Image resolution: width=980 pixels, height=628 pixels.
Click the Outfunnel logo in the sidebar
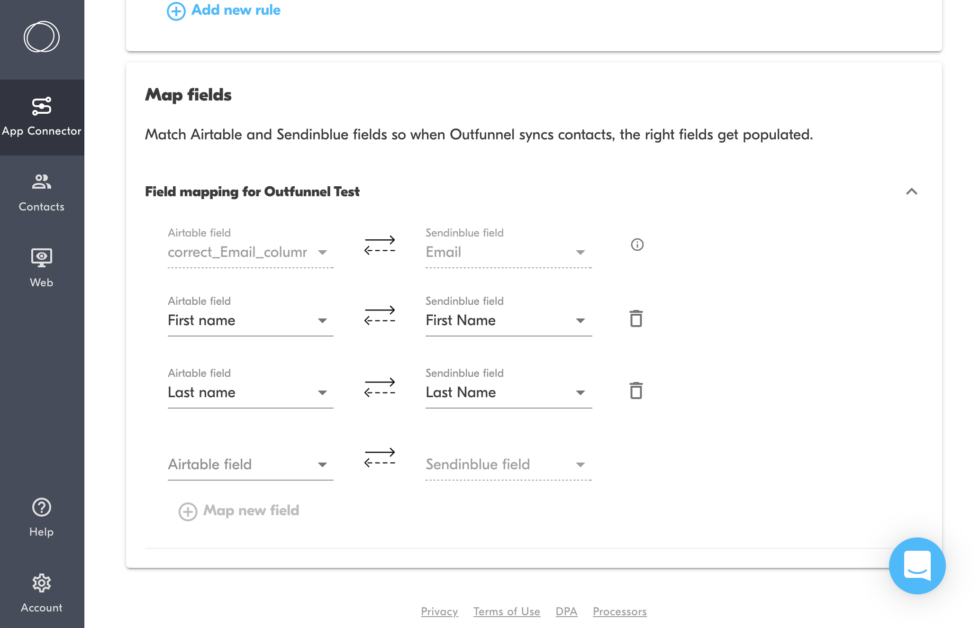click(x=41, y=36)
